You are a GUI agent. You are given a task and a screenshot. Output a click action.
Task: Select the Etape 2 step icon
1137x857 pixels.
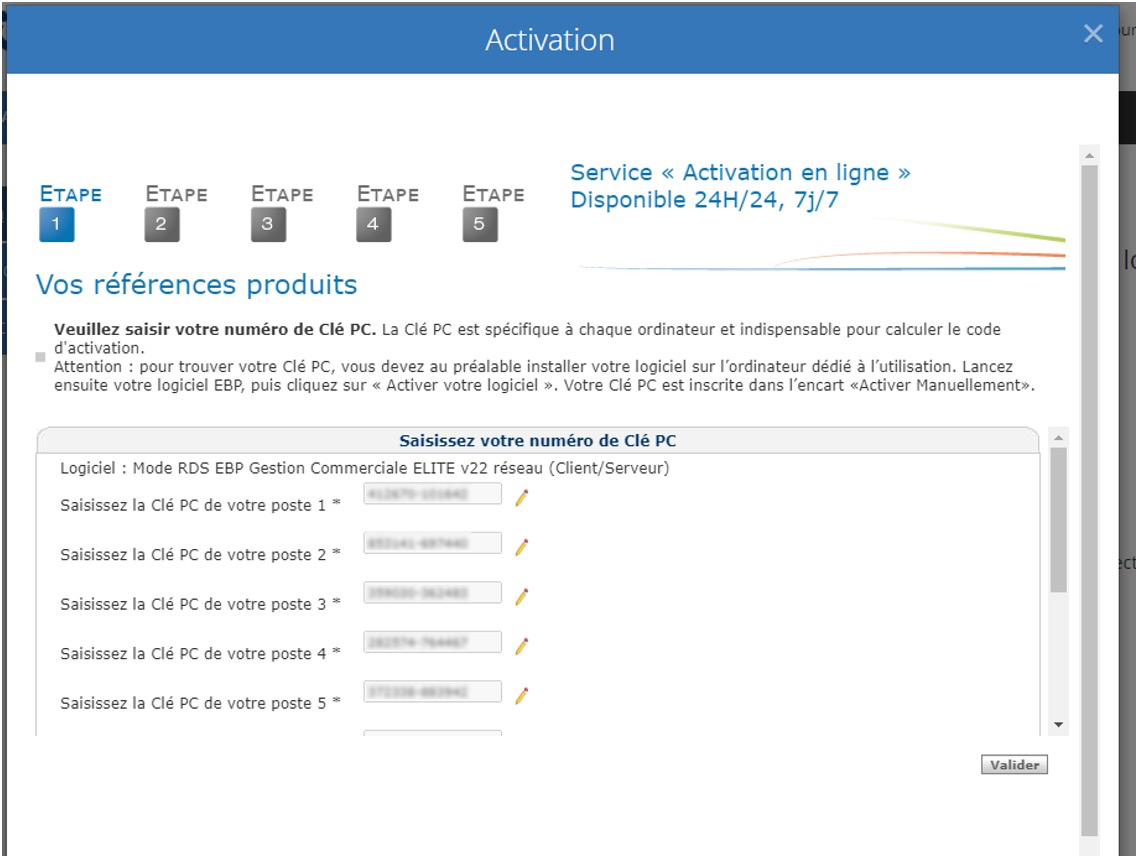point(162,224)
